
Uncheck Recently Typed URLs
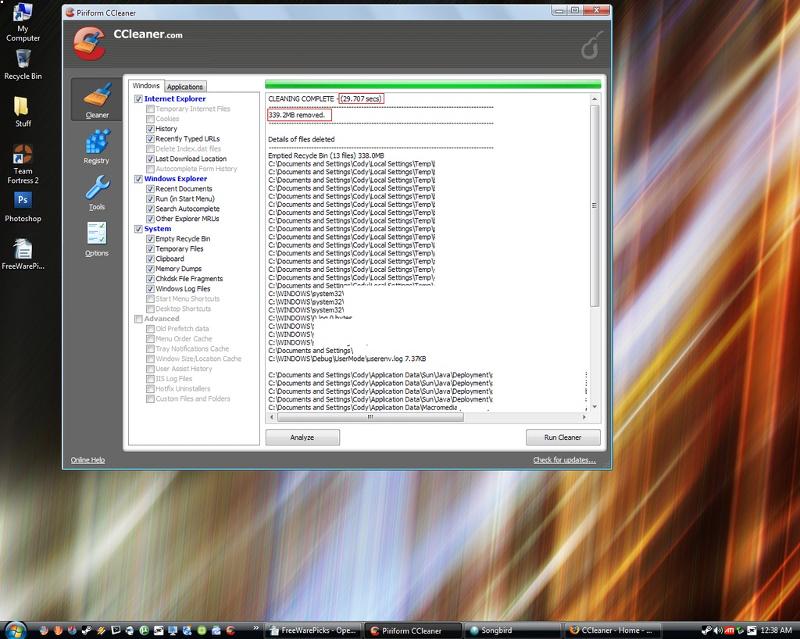(150, 139)
